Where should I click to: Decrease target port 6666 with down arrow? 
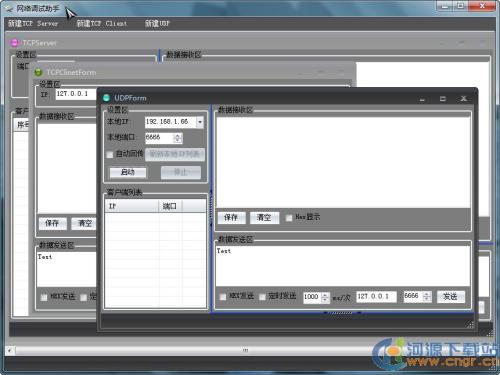[427, 299]
